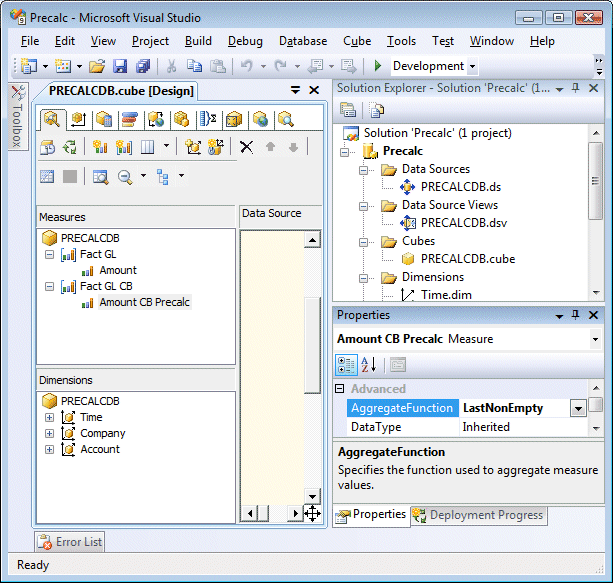
Task: Open the cube Browser designer tab
Action: [x=286, y=119]
